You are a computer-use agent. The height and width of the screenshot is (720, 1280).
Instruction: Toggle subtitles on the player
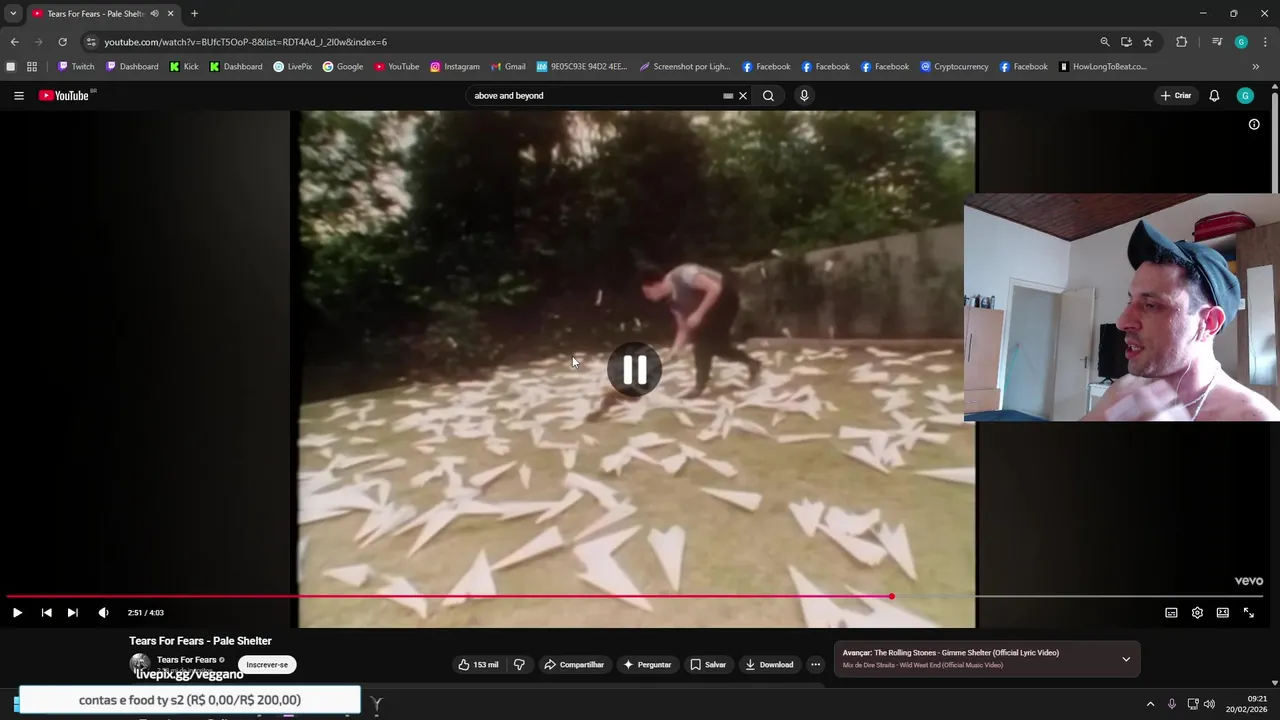click(x=1171, y=613)
